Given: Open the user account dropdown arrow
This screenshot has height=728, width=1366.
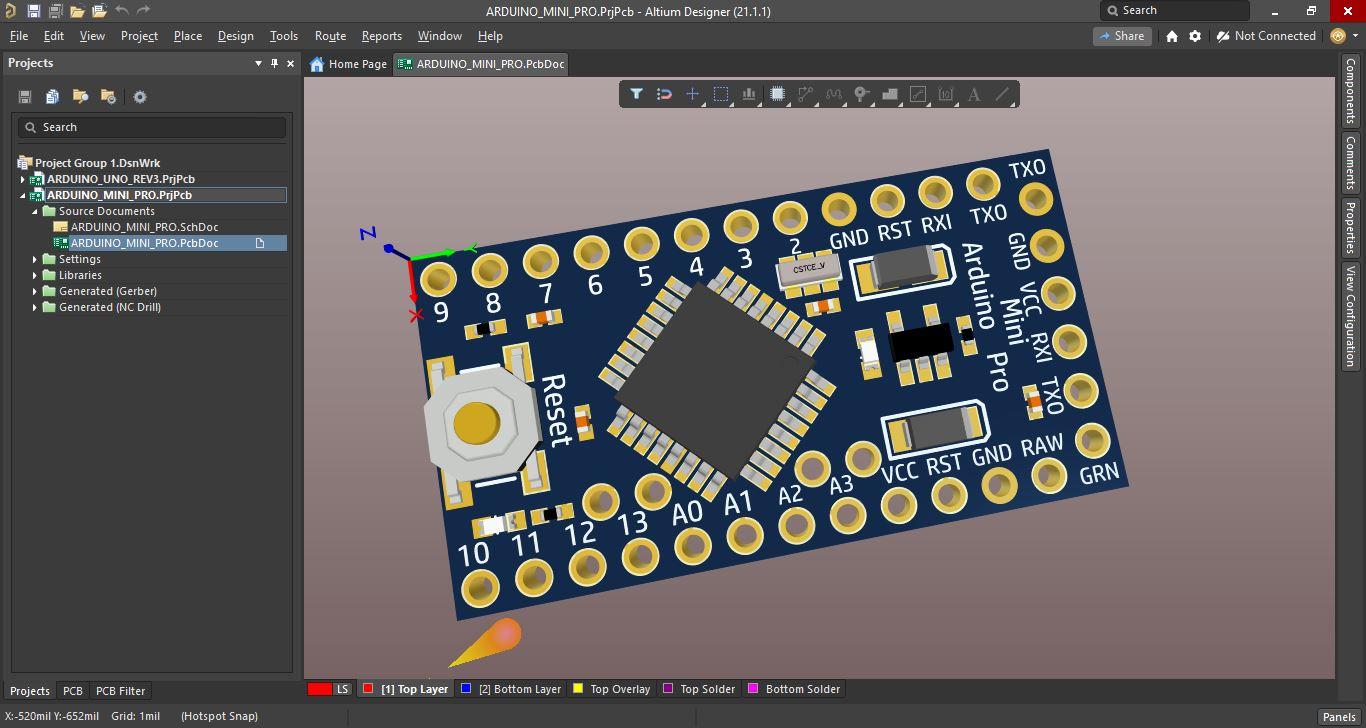Looking at the screenshot, I should point(1356,36).
